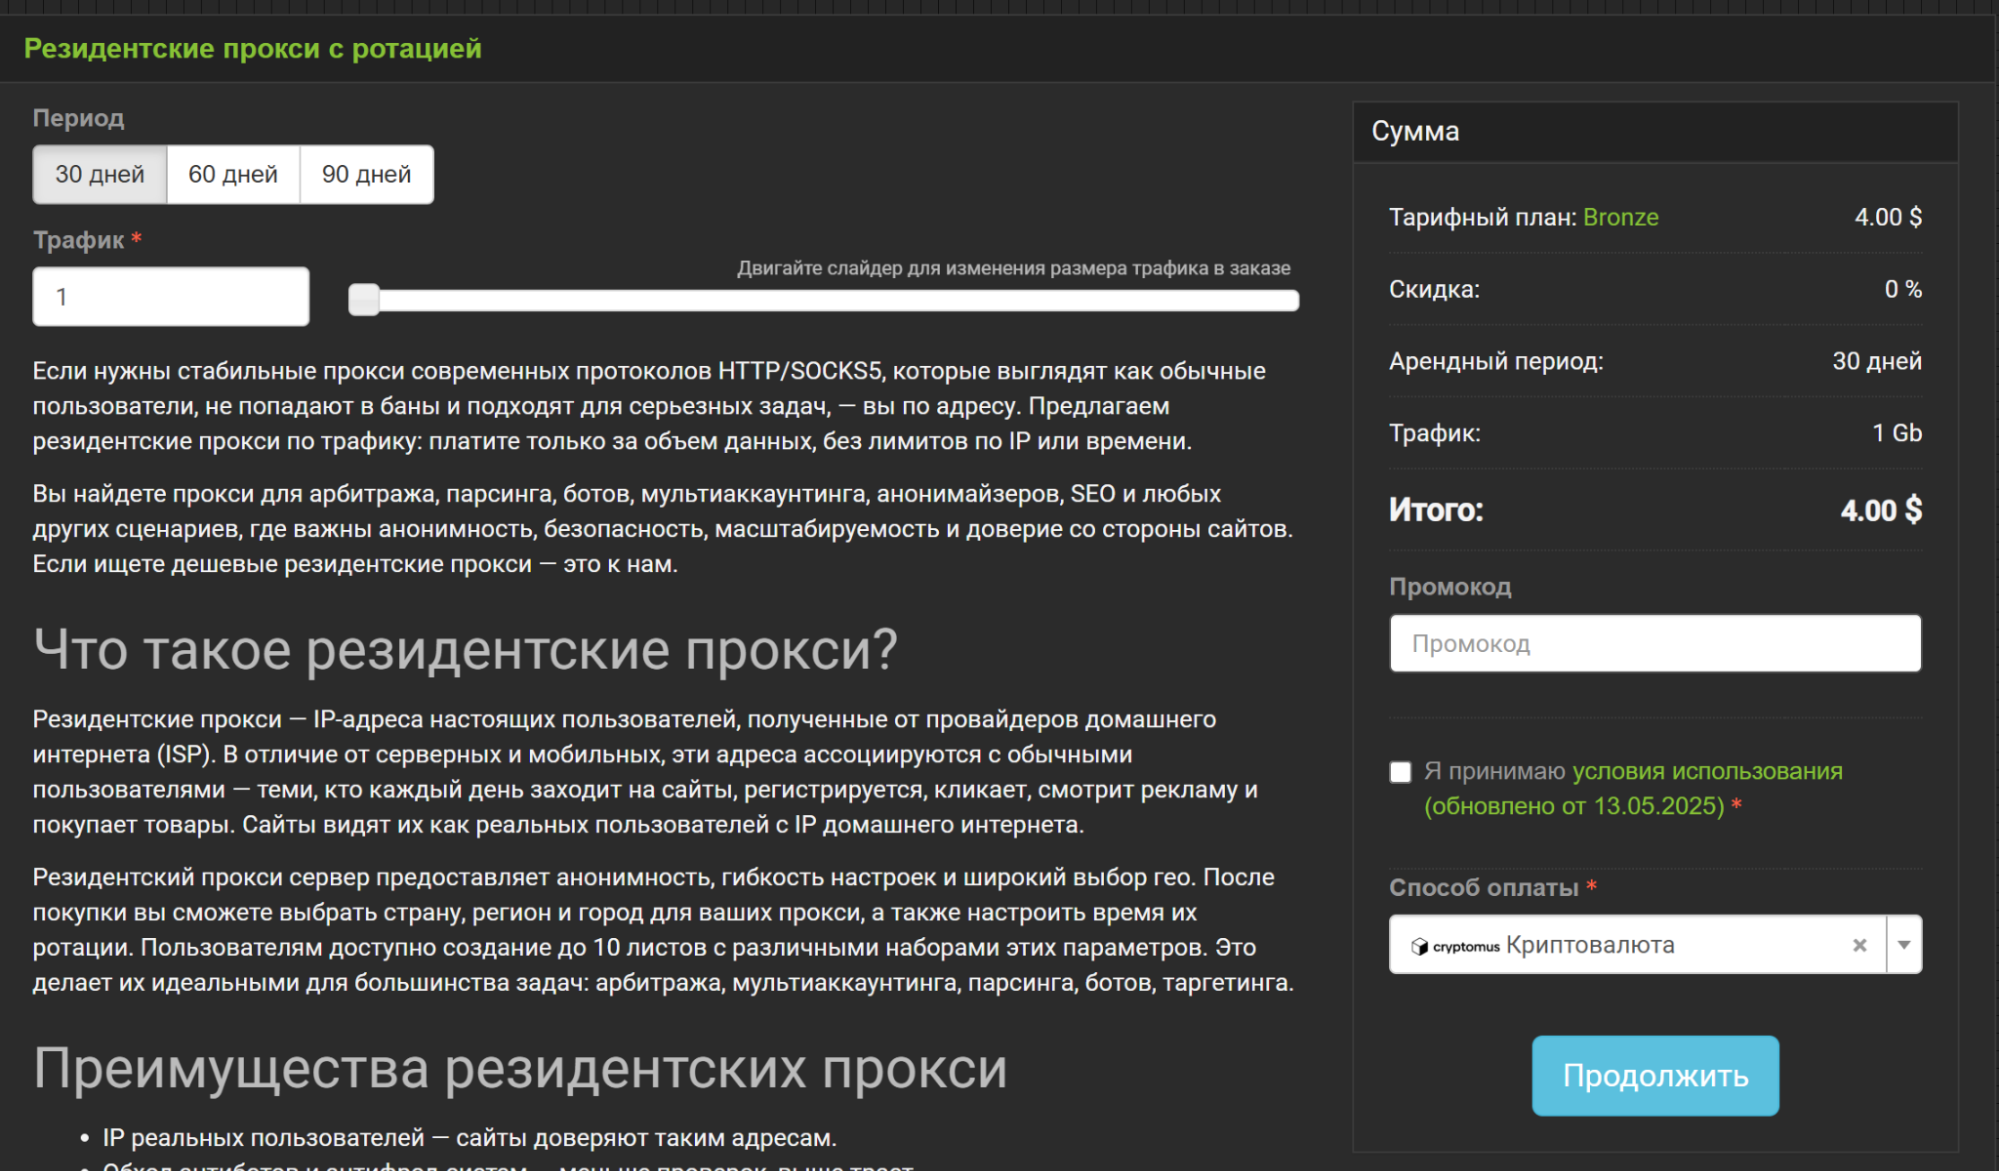The width and height of the screenshot is (1999, 1172).
Task: Select the 30 дней period tab
Action: (99, 173)
